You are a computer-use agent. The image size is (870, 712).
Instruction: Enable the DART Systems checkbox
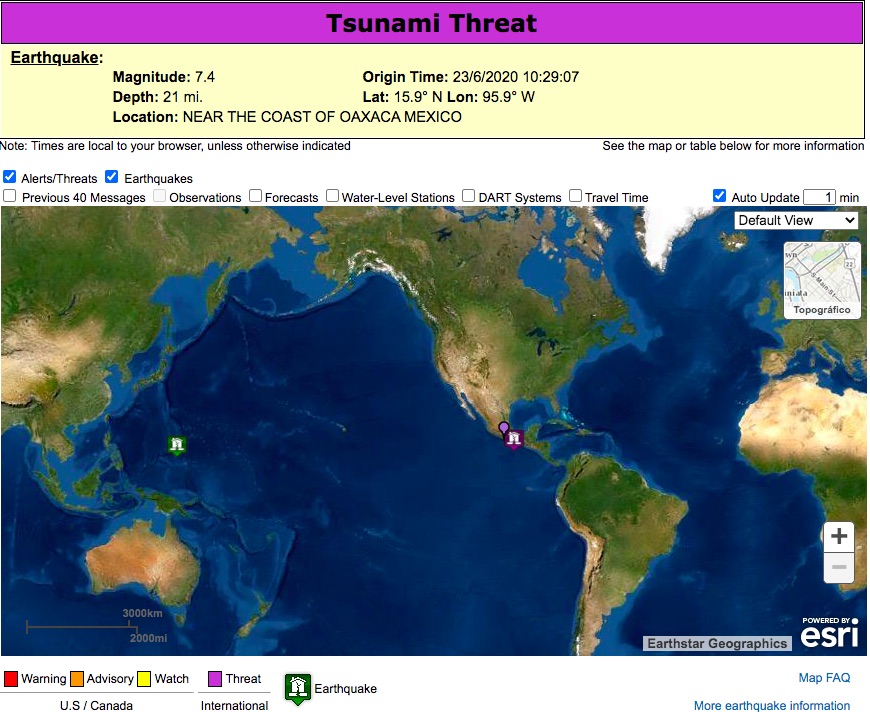pos(468,196)
